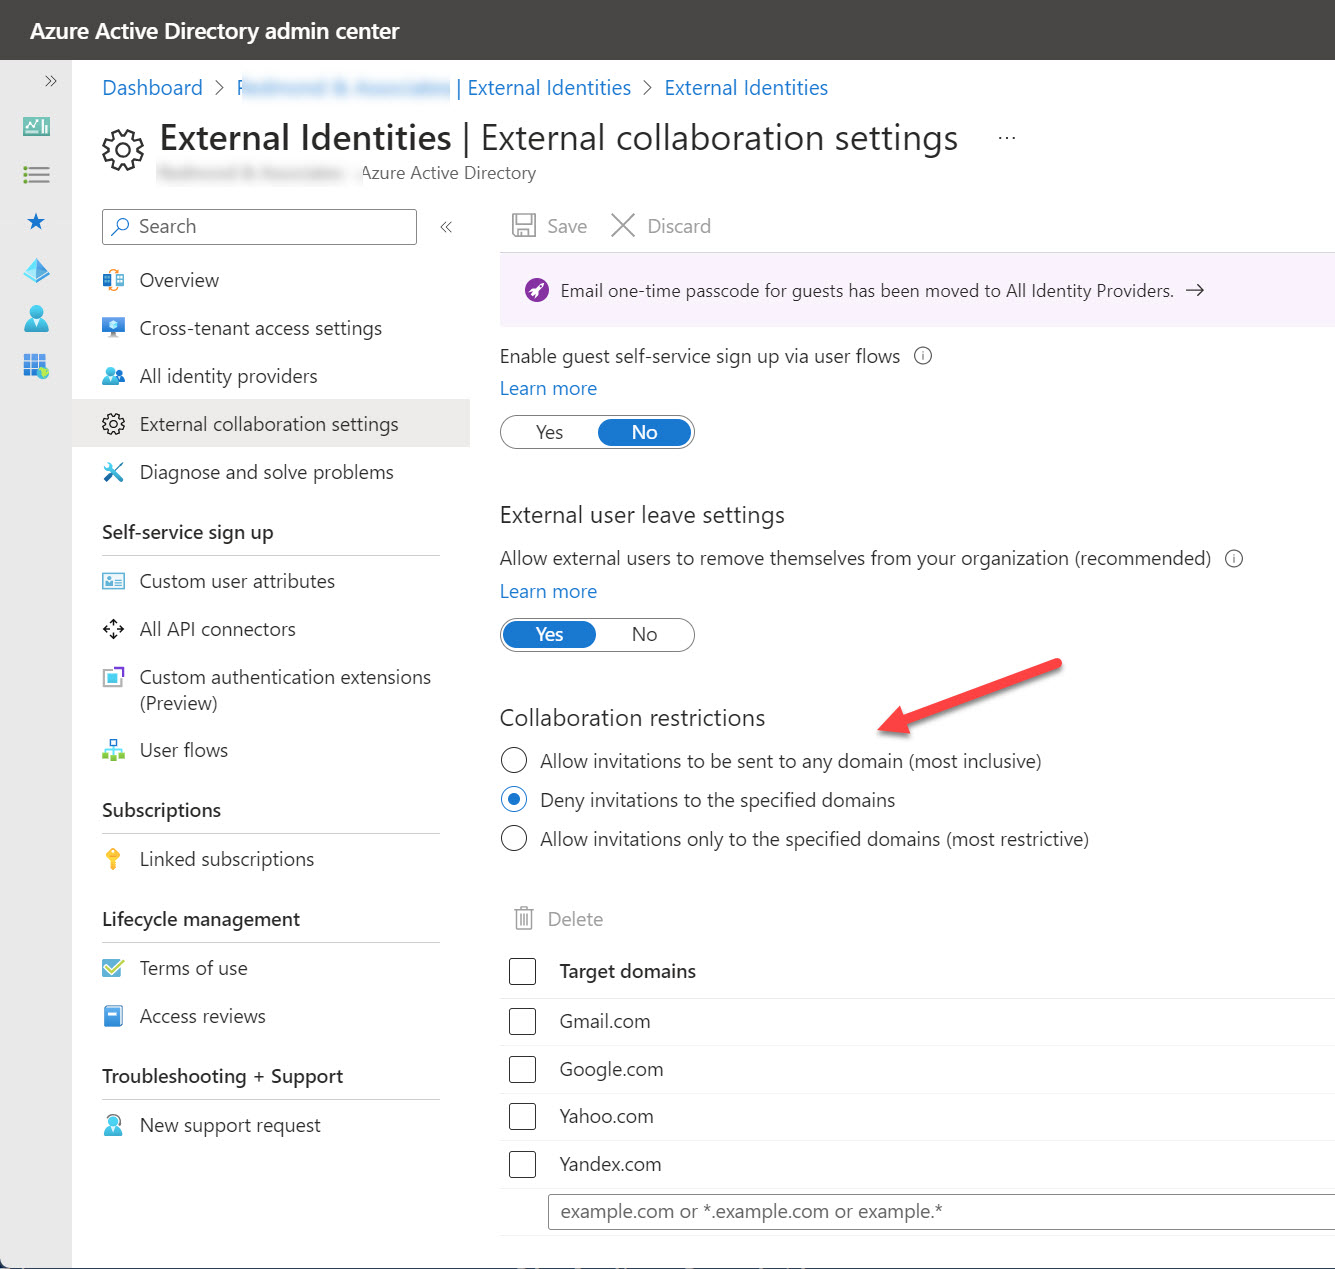Click the Diagnose and solve problems wrench icon
The height and width of the screenshot is (1269, 1335).
(x=113, y=472)
